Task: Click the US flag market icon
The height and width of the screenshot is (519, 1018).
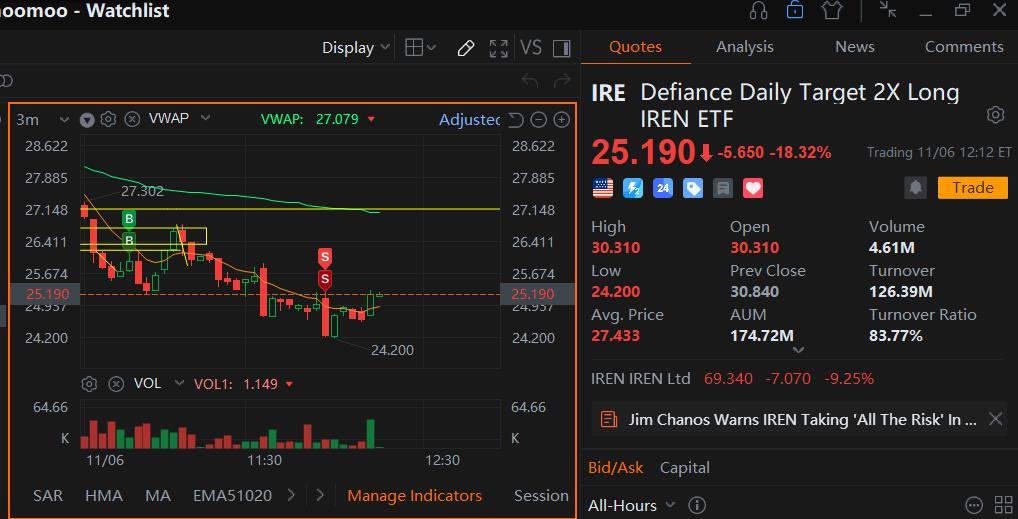Action: click(602, 188)
